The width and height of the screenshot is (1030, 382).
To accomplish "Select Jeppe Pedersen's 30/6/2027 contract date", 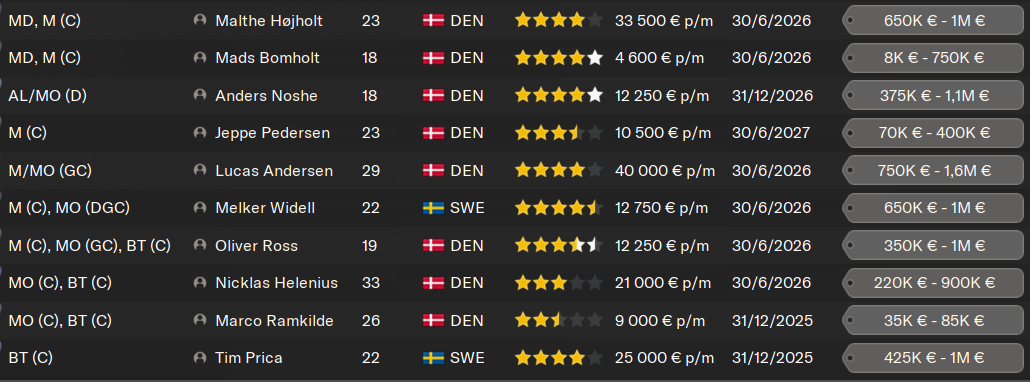I will 771,133.
